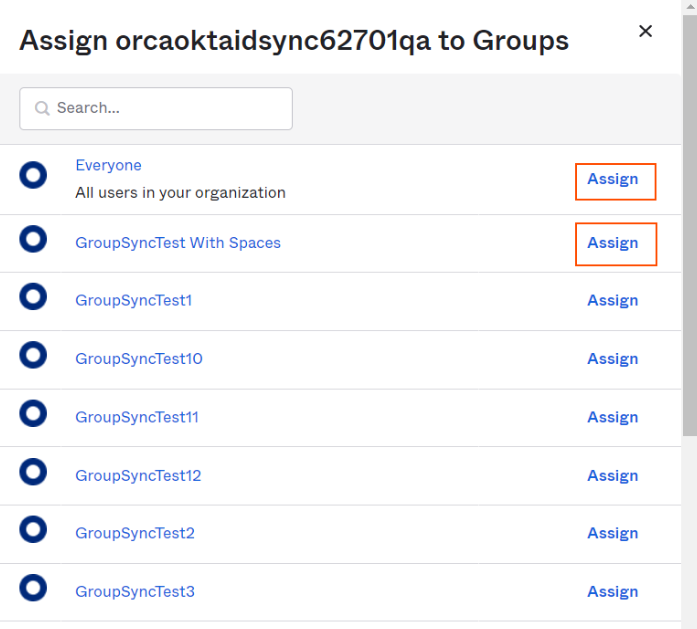Click the GroupSyncTest12 group circle icon
Screen dimensions: 697x629
33,472
